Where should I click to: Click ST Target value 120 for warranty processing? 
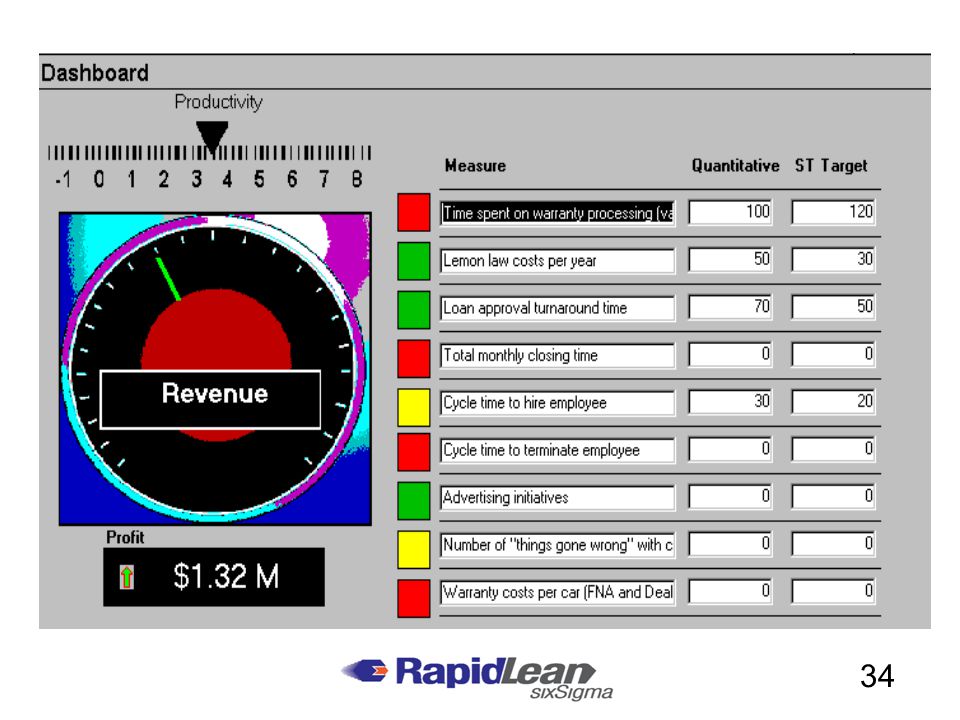pos(833,212)
